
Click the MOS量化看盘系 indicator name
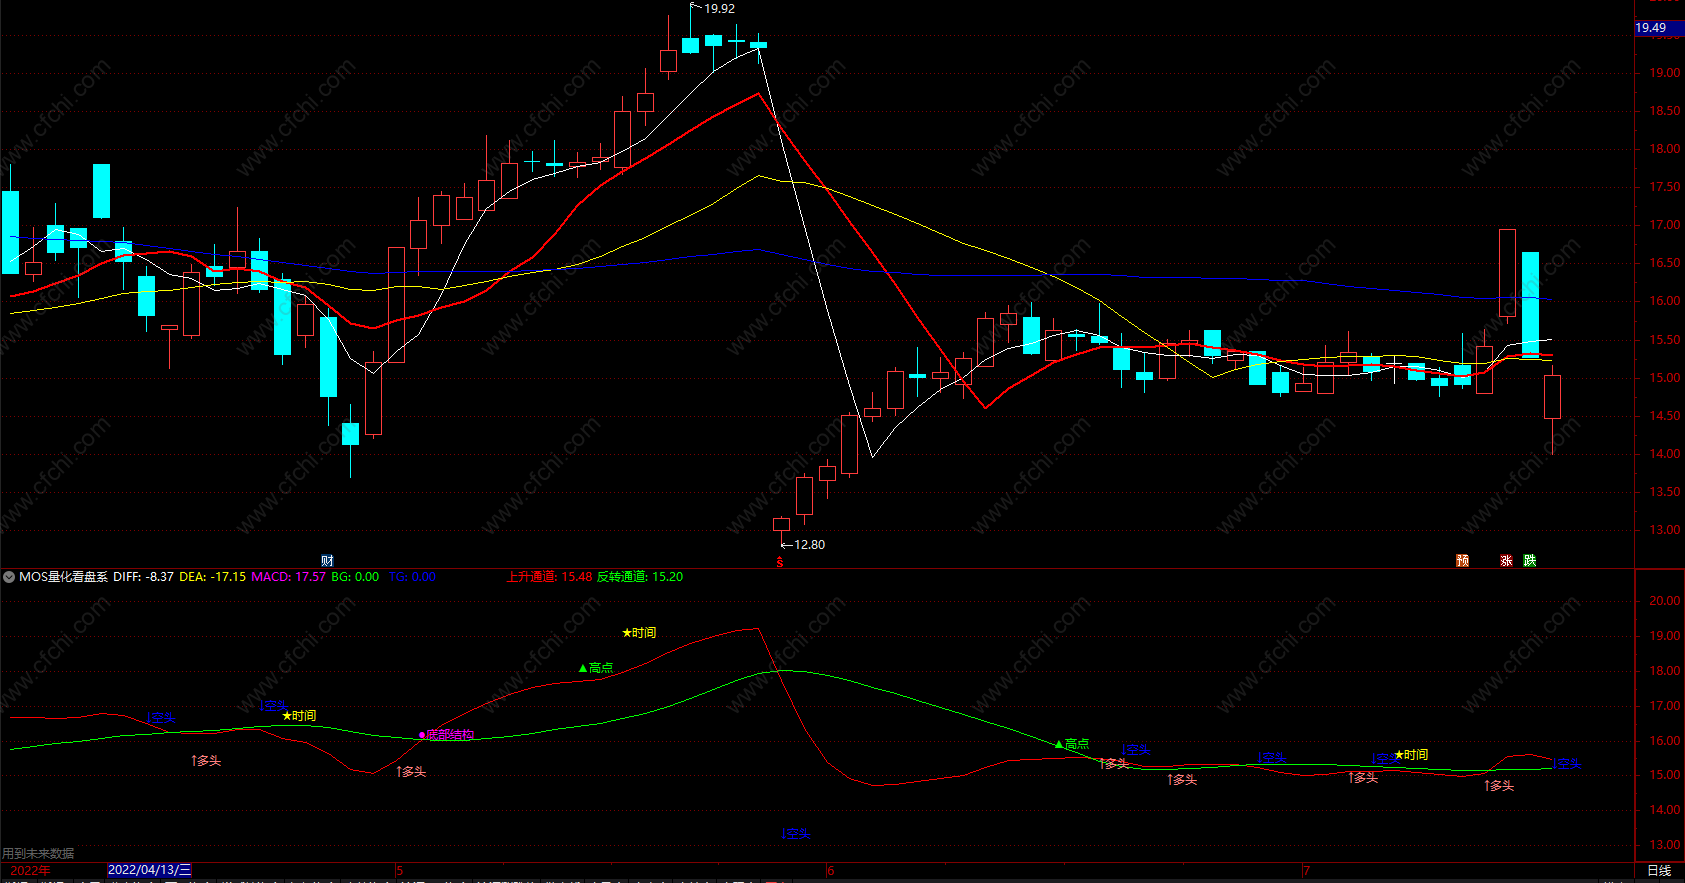[63, 577]
